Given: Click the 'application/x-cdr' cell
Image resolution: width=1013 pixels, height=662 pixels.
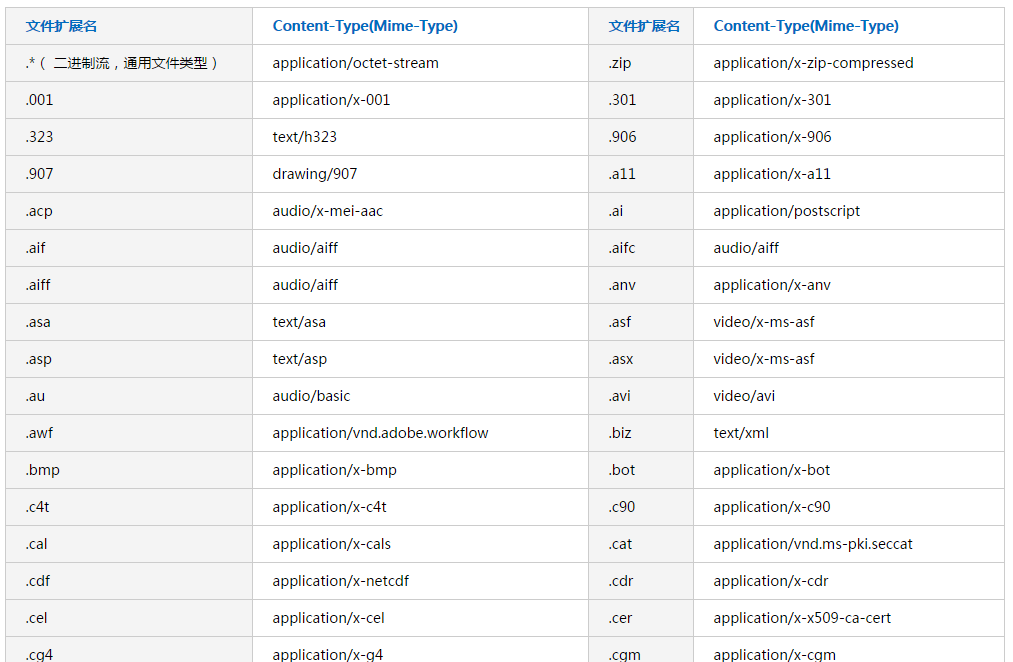Looking at the screenshot, I should pos(849,581).
